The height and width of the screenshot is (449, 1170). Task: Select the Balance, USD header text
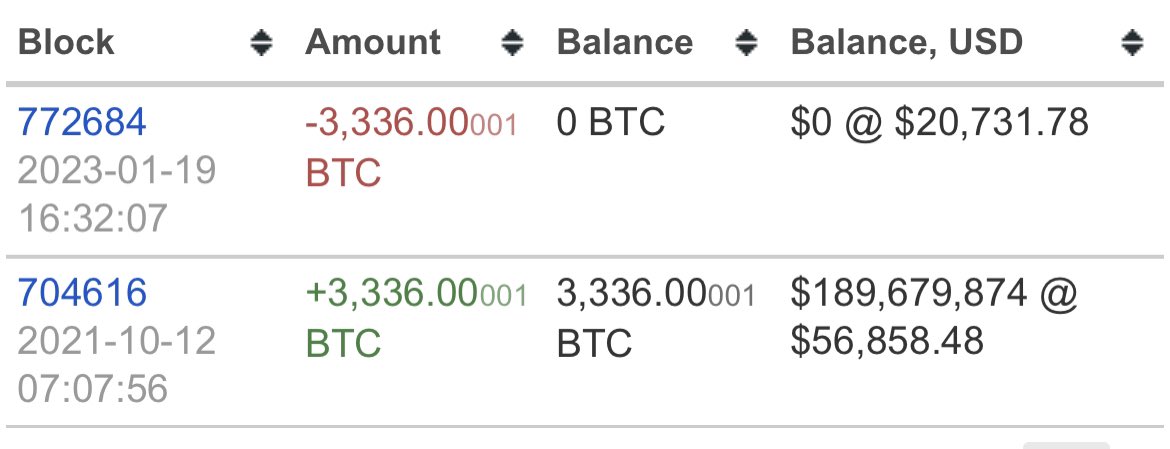[907, 42]
